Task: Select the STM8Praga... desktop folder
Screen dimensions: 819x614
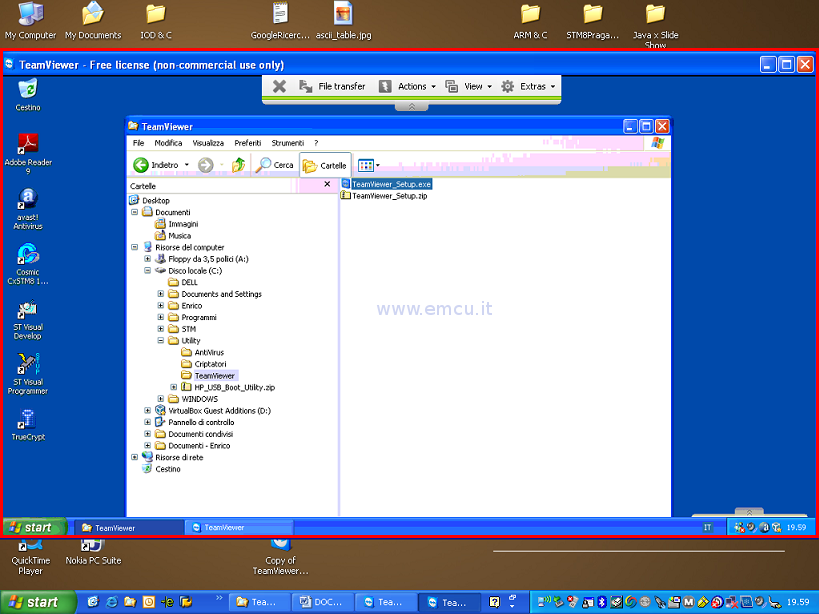Action: [592, 21]
